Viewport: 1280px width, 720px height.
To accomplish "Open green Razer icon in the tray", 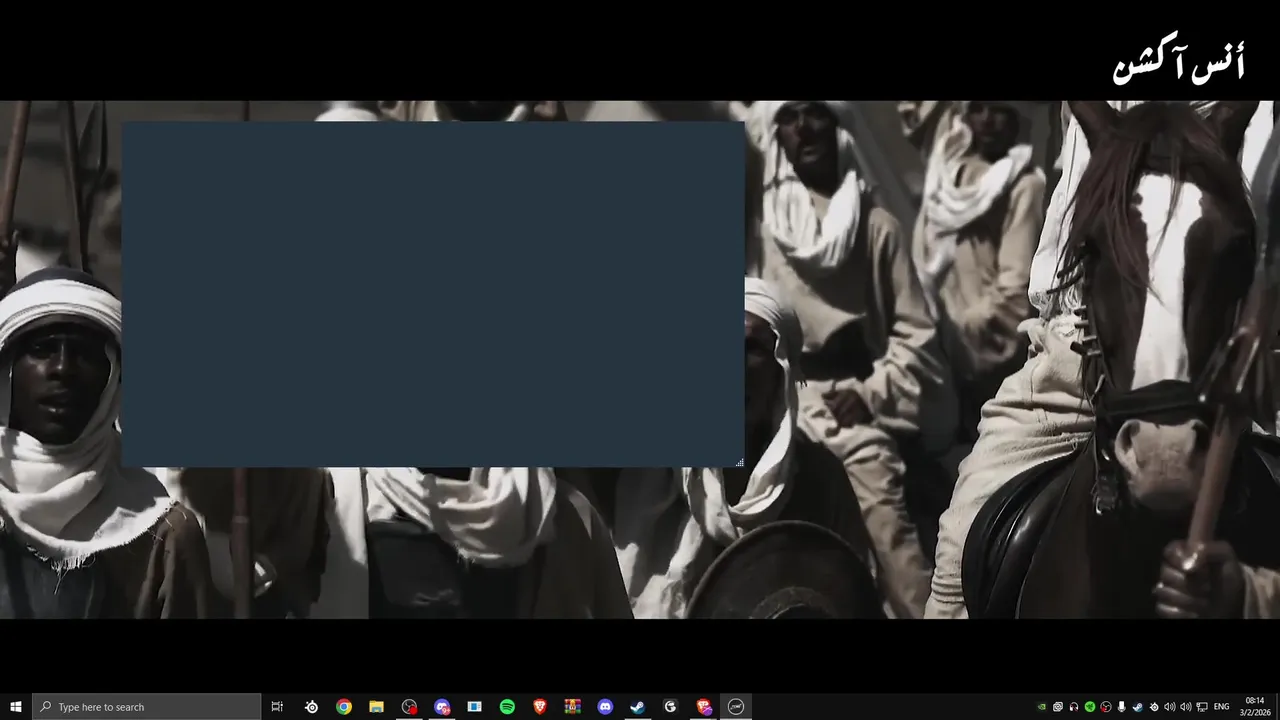I will (1090, 707).
